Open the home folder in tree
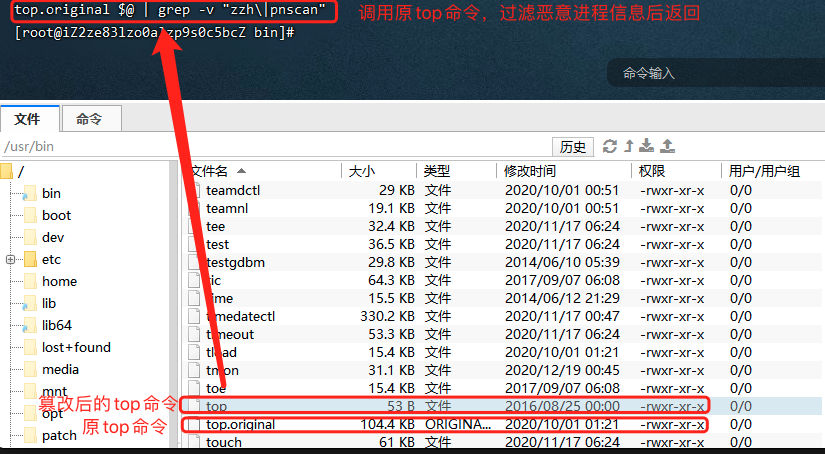Screen dimensions: 825x454 59,282
